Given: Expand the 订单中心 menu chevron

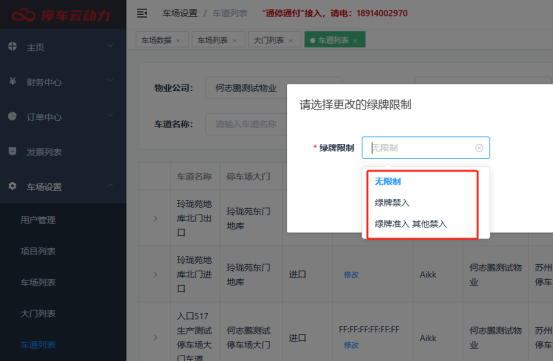Looking at the screenshot, I should coord(110,116).
